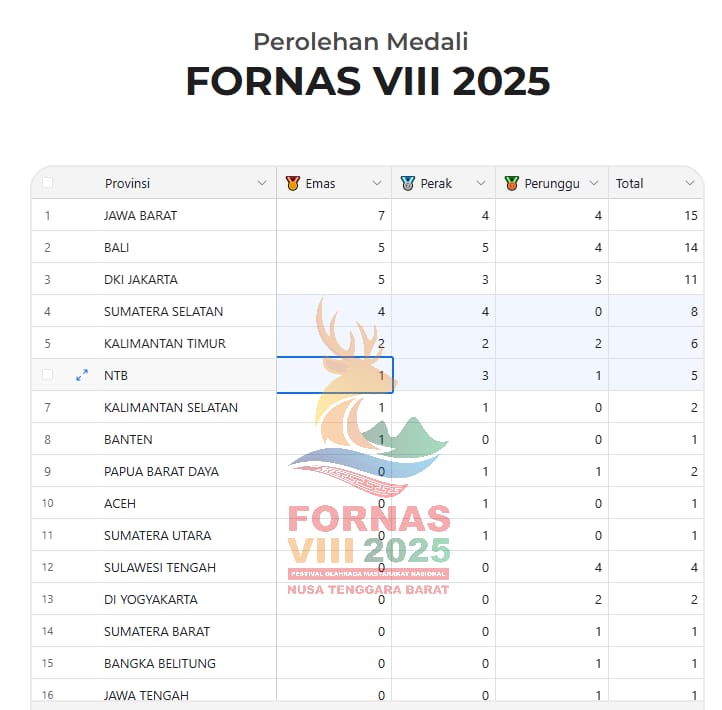Screen dimensions: 722x710
Task: Open the Provinsi column dropdown
Action: tap(262, 183)
